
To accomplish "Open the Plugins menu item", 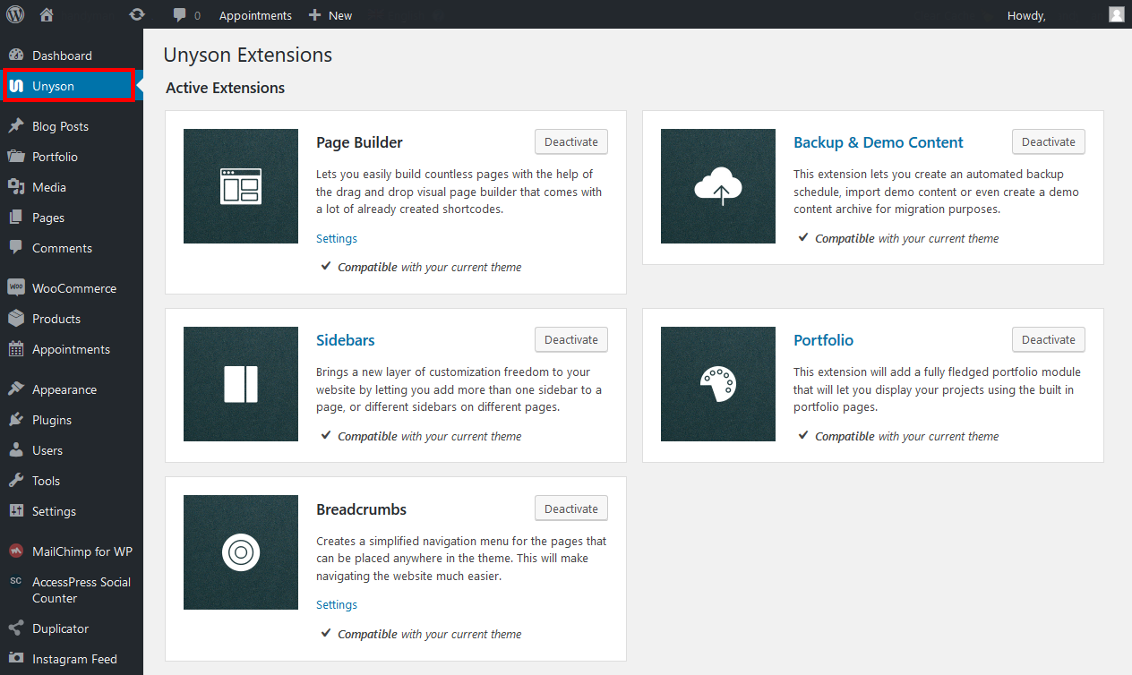I will point(51,420).
